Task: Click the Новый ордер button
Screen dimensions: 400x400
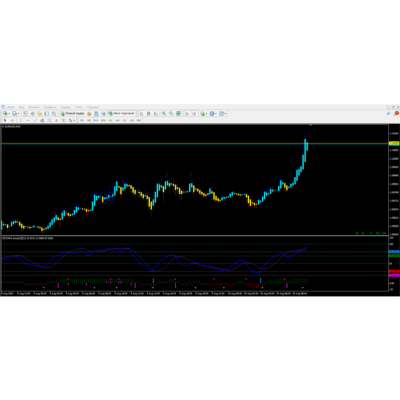Action: [x=73, y=114]
